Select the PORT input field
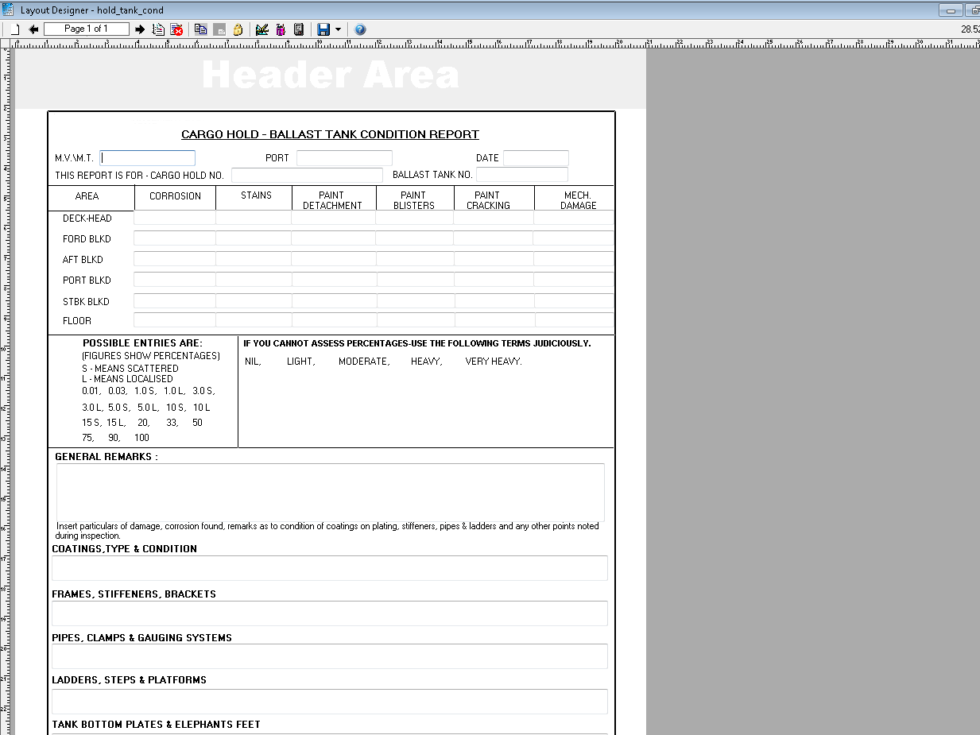 tap(344, 158)
